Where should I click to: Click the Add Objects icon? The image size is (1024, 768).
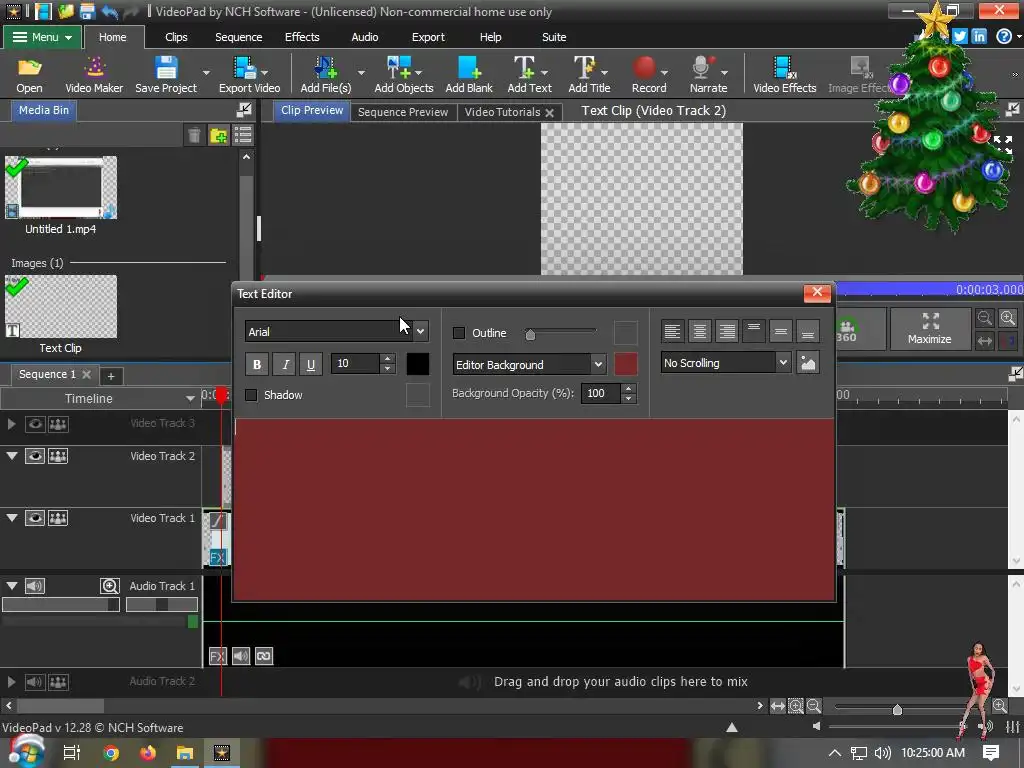pyautogui.click(x=404, y=74)
